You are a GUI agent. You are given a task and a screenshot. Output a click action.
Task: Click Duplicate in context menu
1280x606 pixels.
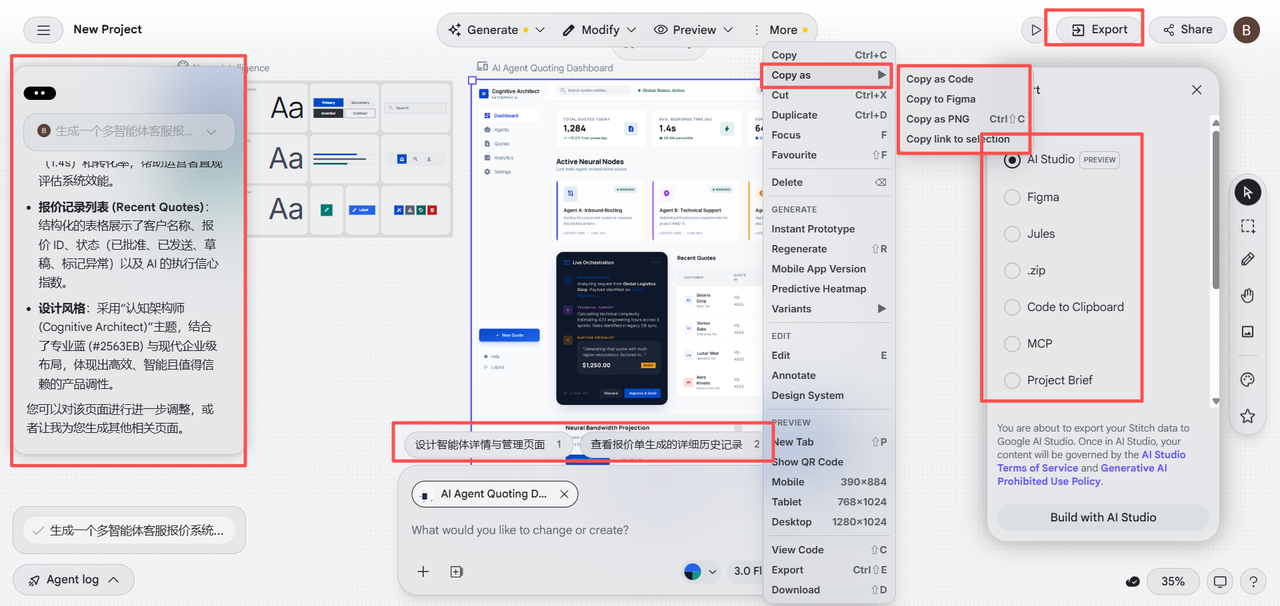point(829,115)
